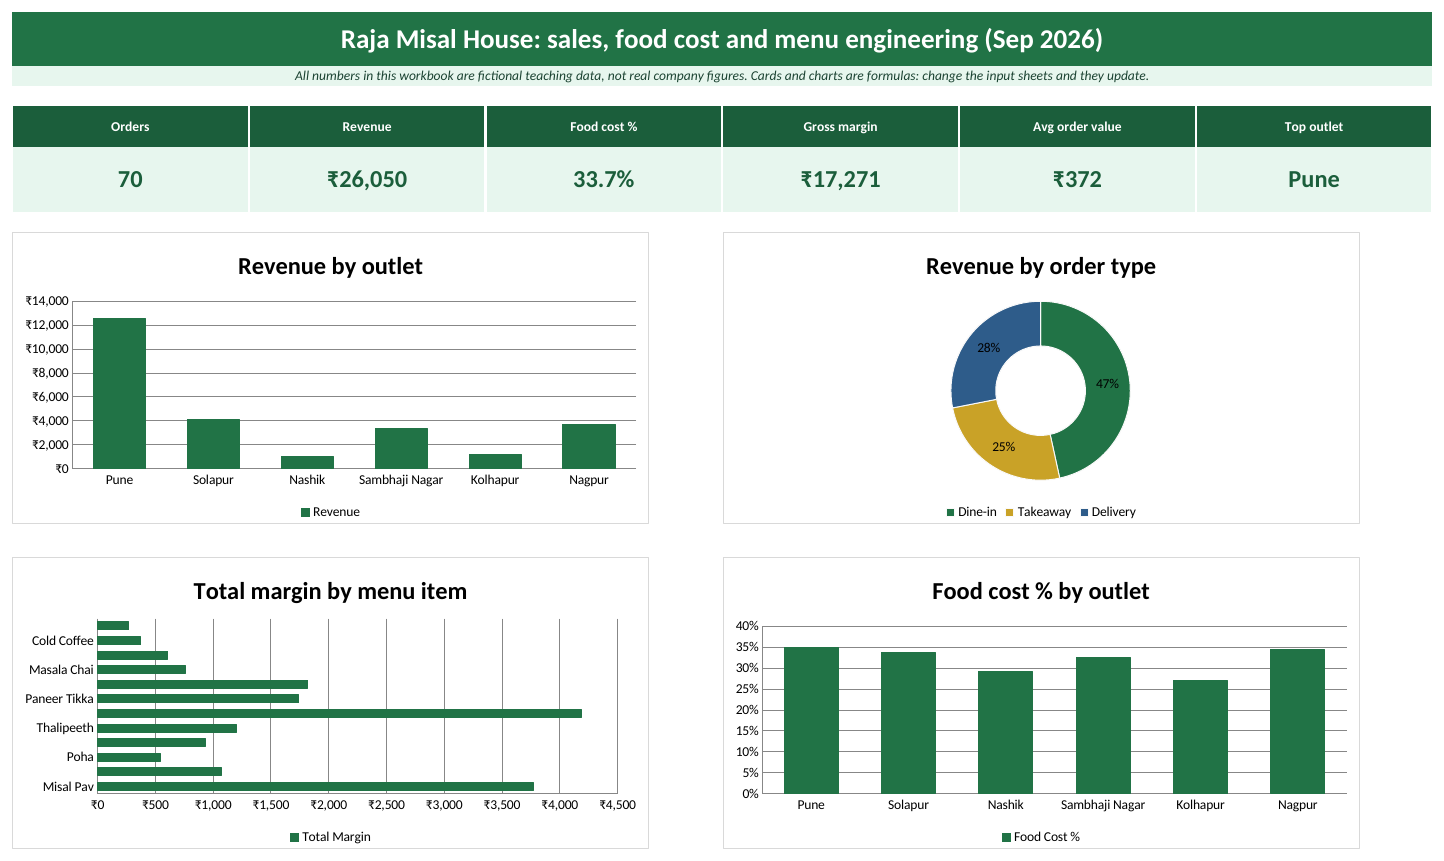Click the Orders card header
Viewport: 1444px width, 861px height.
point(130,127)
